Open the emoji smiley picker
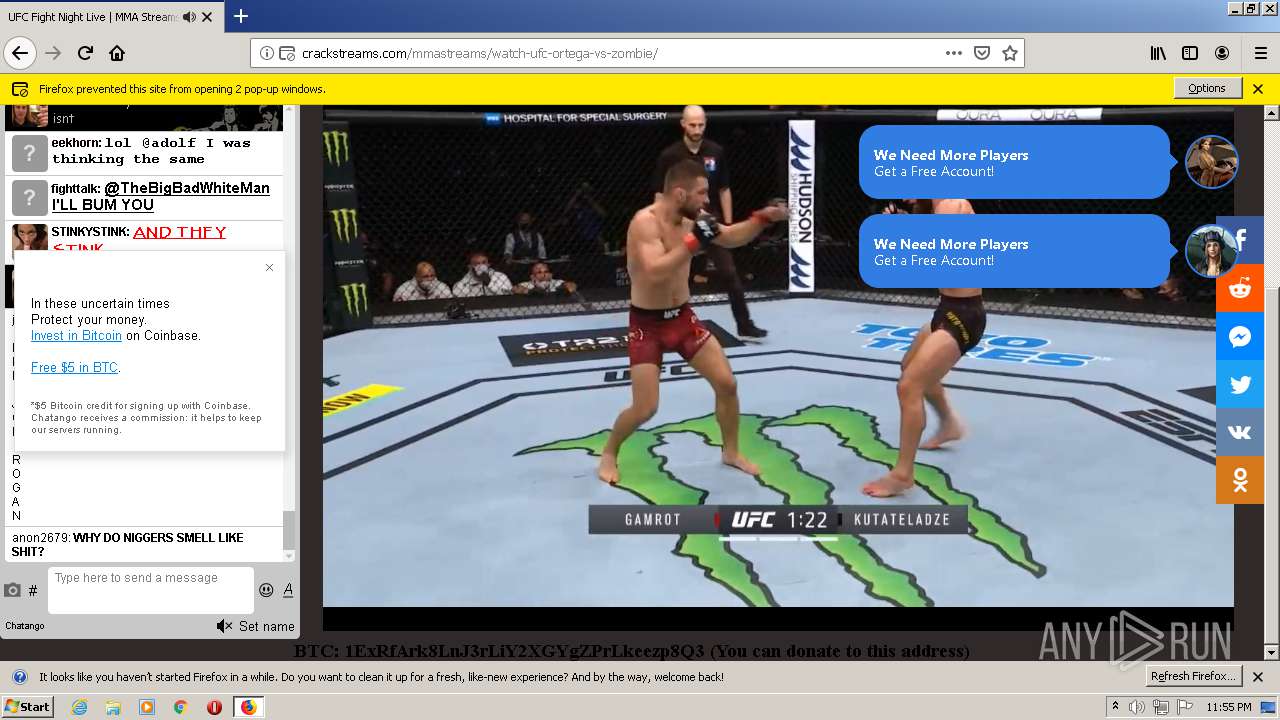1280x720 pixels. click(266, 590)
